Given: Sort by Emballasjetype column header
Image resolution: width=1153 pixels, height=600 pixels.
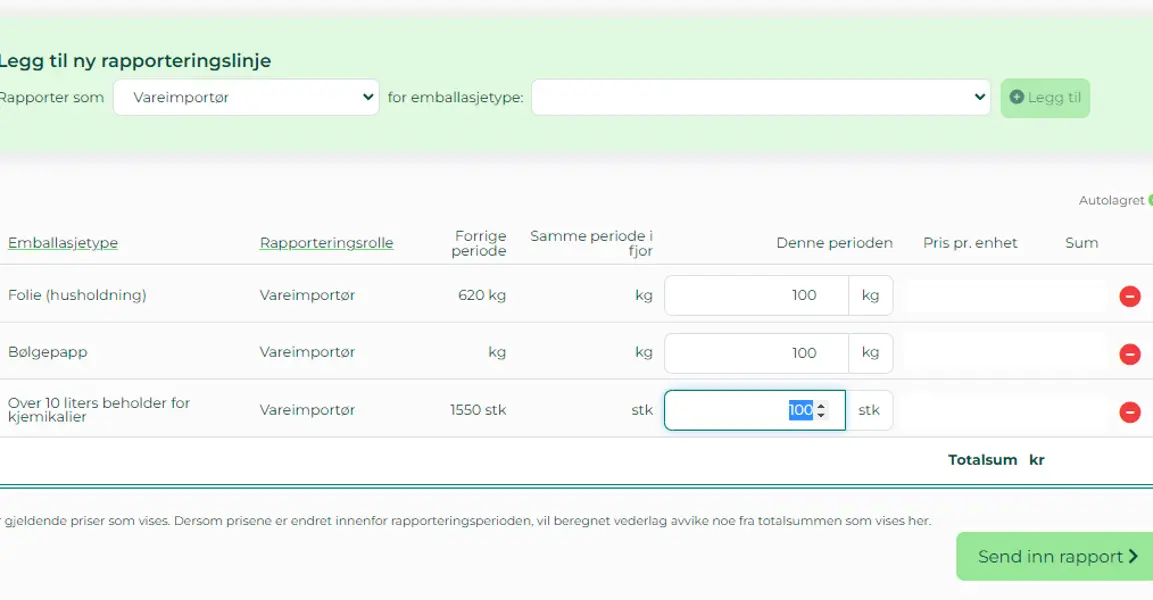Looking at the screenshot, I should coord(63,243).
